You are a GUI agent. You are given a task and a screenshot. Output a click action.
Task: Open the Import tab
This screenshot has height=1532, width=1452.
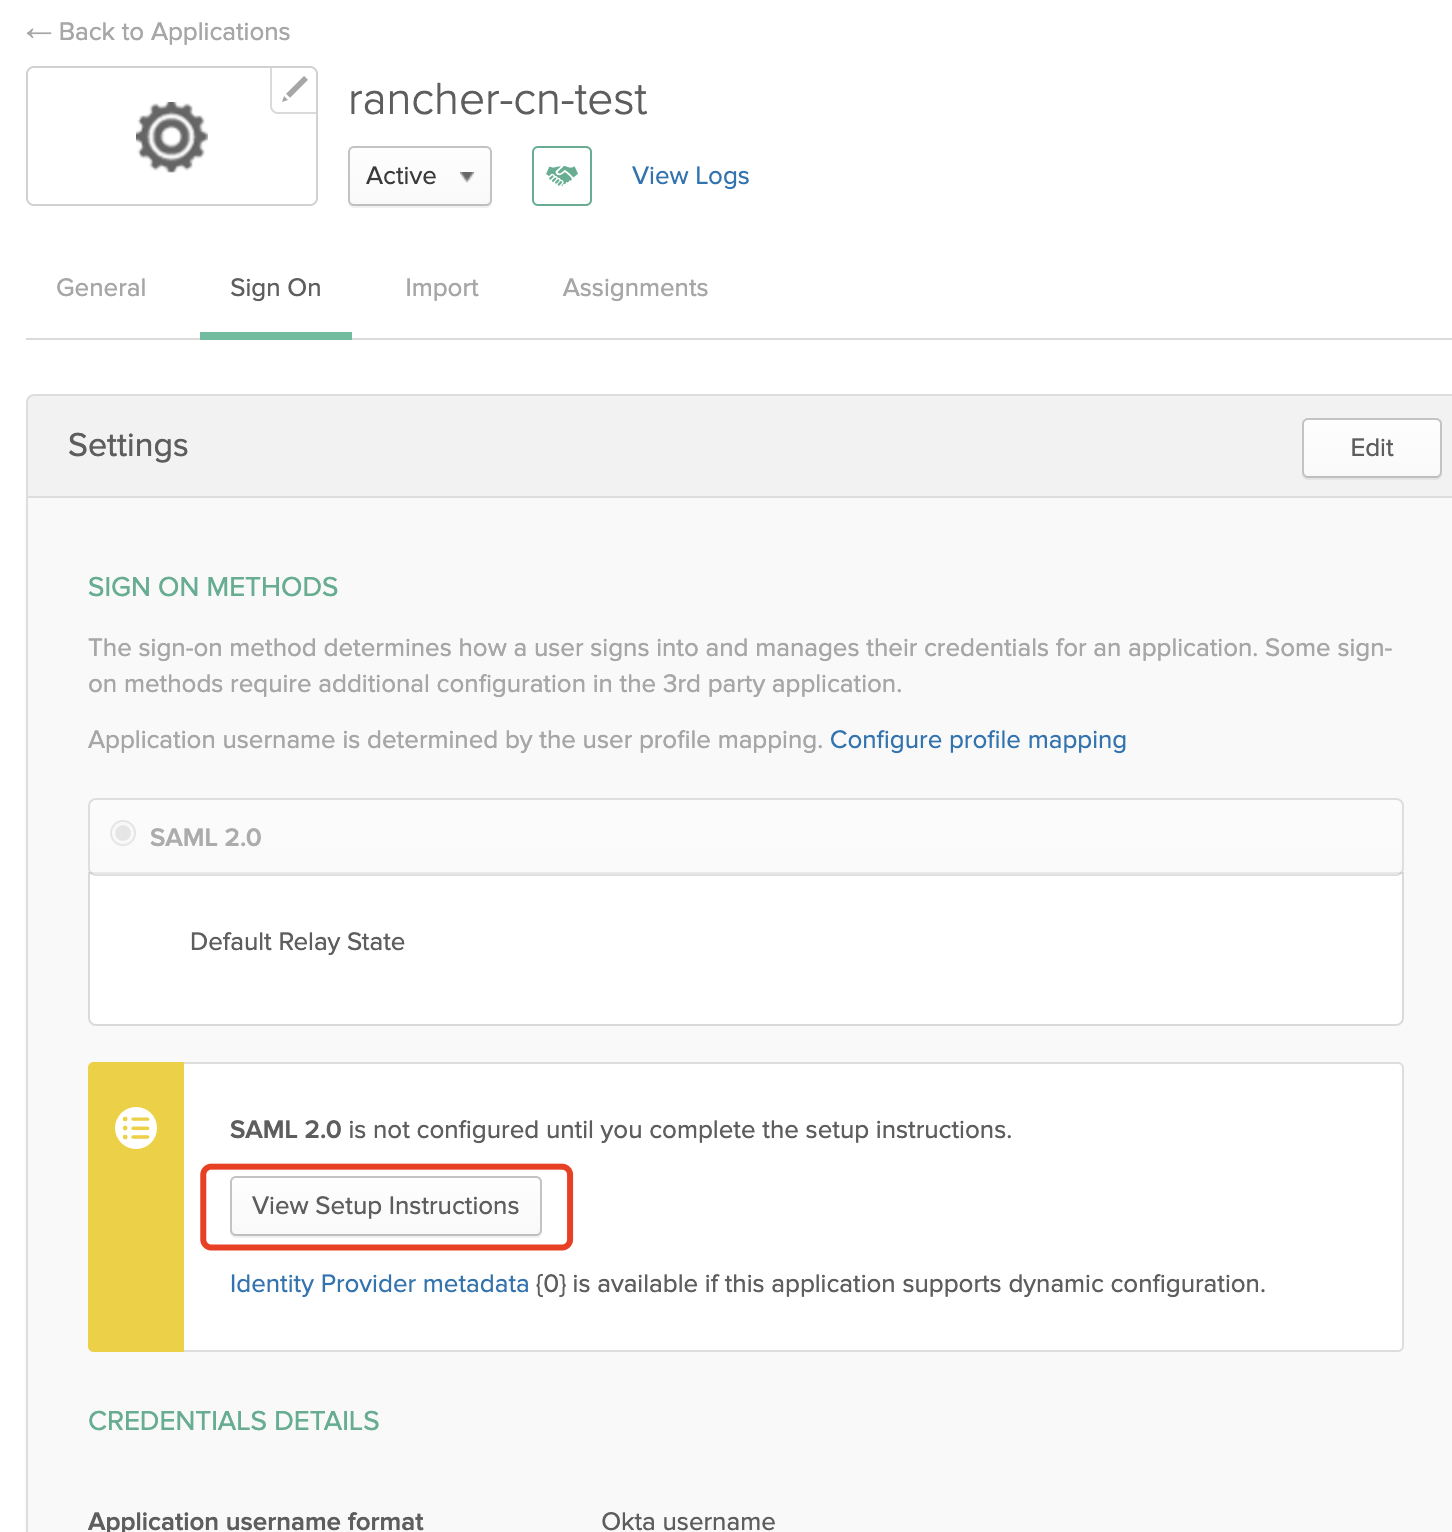click(x=442, y=288)
